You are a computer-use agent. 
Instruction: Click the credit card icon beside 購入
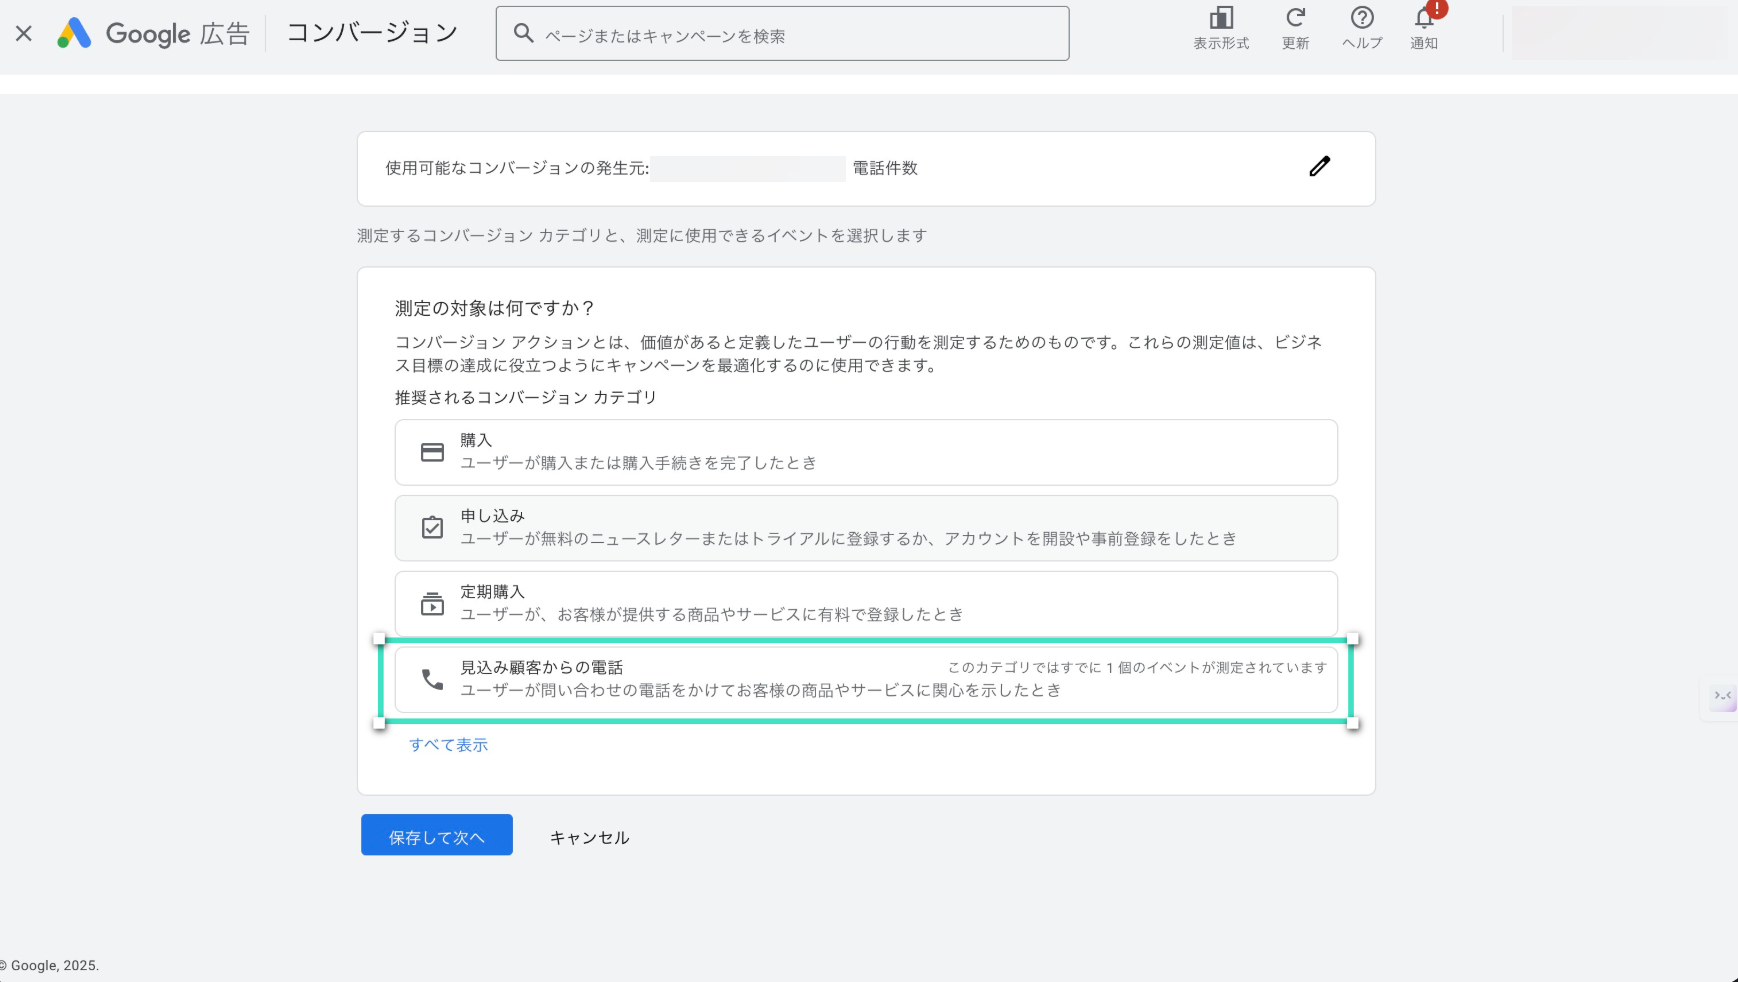coord(432,452)
